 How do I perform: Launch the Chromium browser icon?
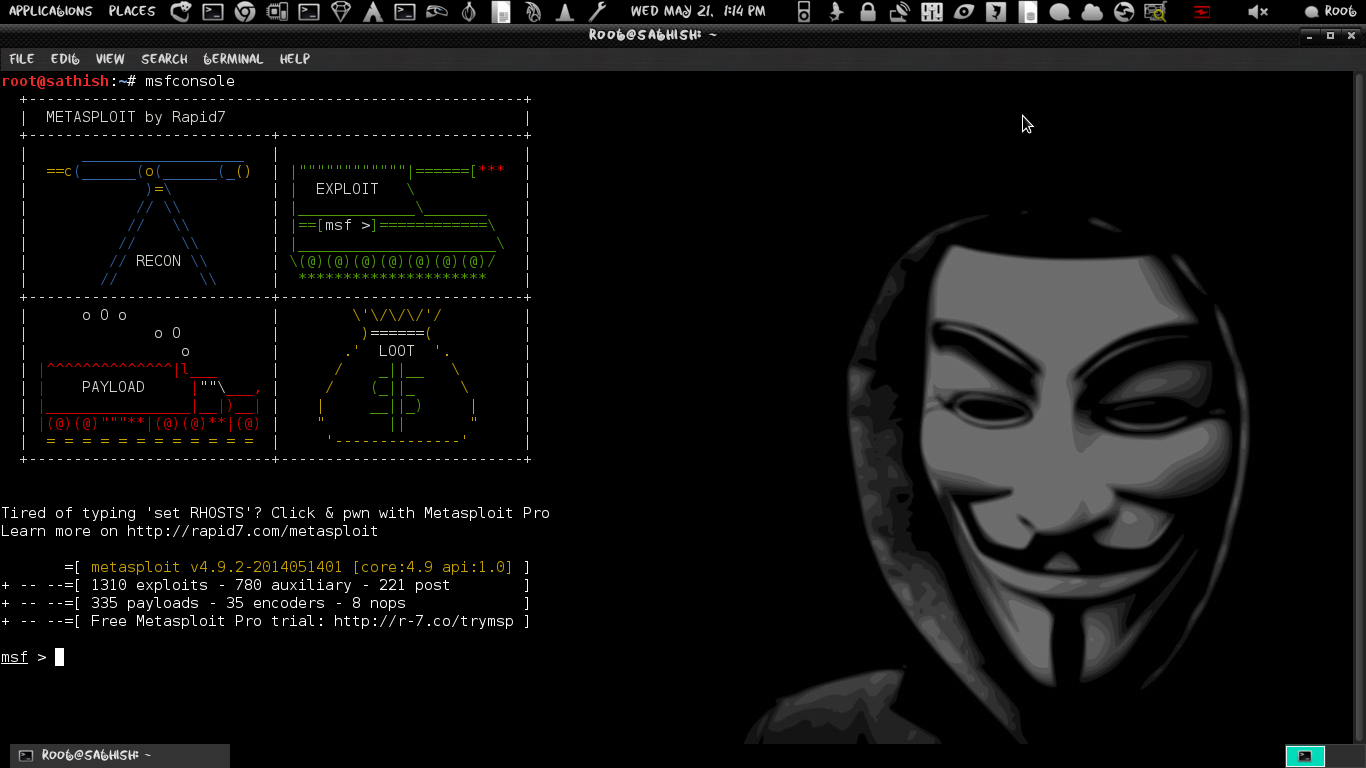[244, 12]
